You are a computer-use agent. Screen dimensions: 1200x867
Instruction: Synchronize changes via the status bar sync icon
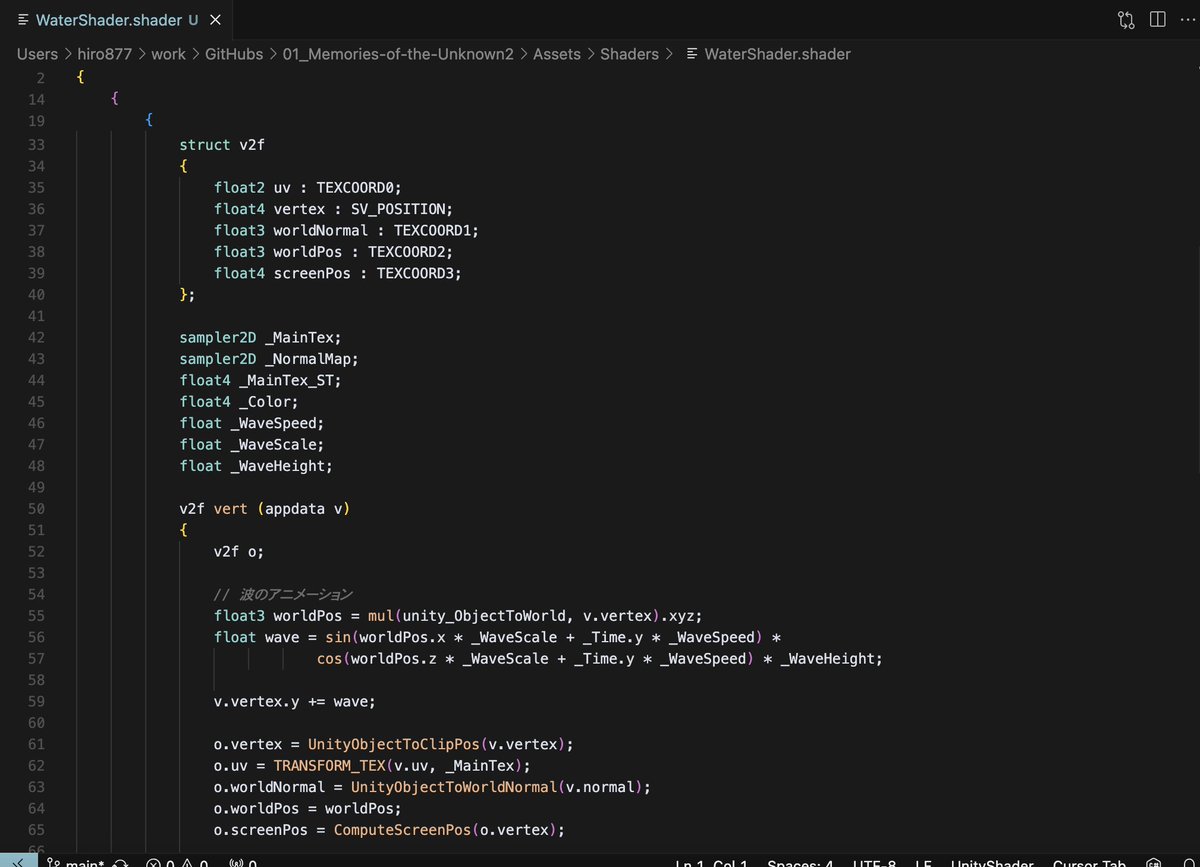121,863
